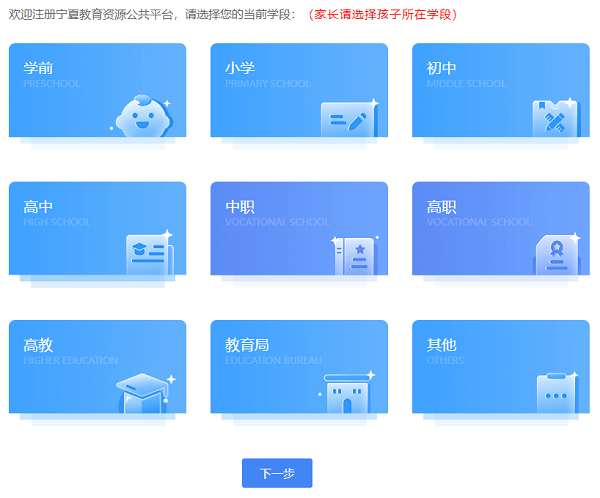Click the ruler-and-pencil book icon on the 初中 card
This screenshot has width=600, height=498.
point(557,118)
